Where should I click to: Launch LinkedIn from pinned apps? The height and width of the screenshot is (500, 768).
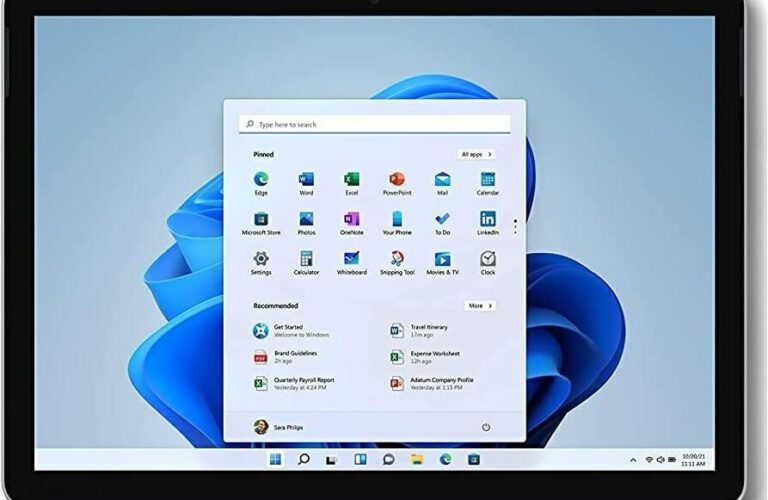[488, 223]
